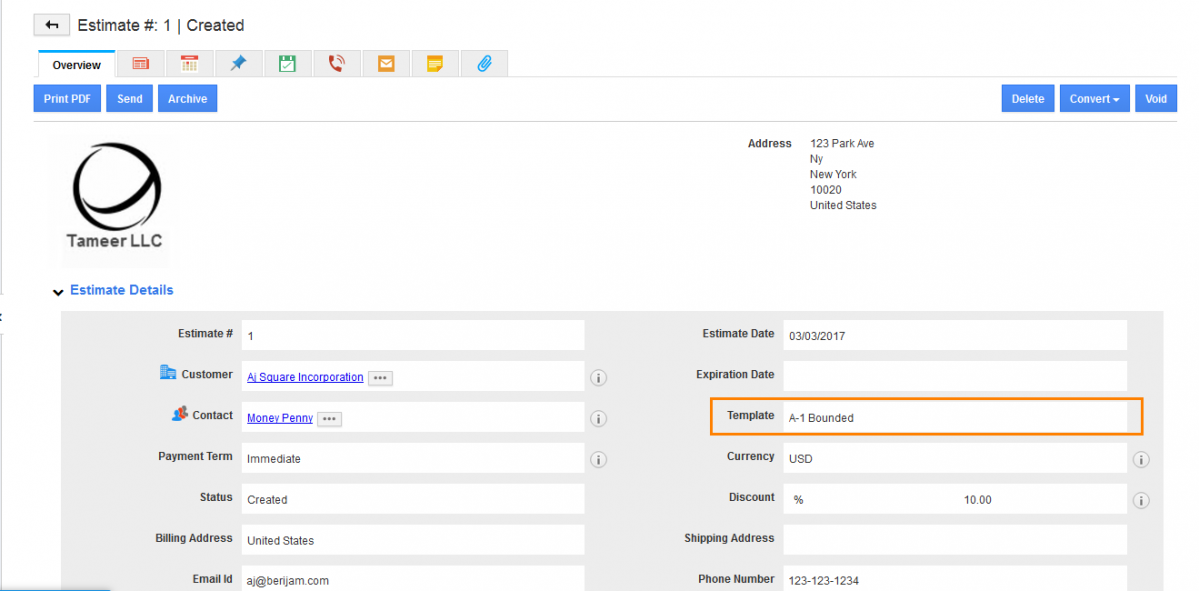Open the green tasks checkmark tab

(x=287, y=64)
